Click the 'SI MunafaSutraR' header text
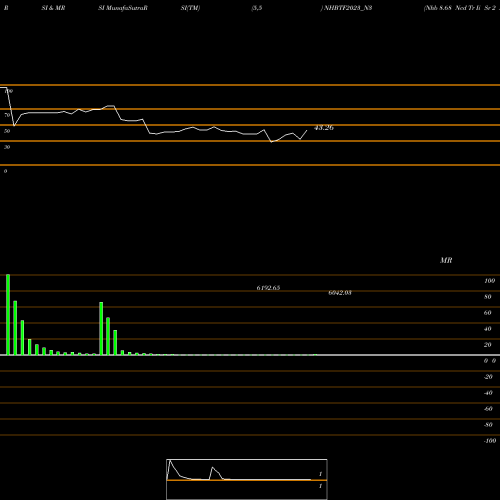This screenshot has height=500, width=500. (x=123, y=8)
